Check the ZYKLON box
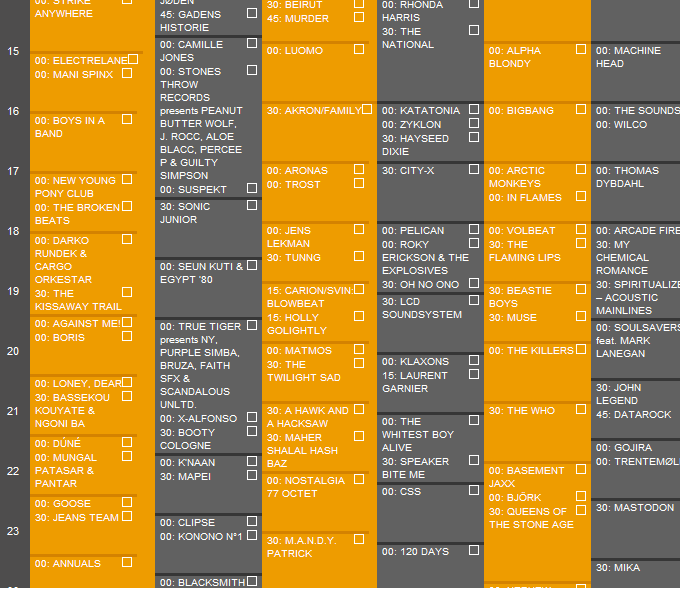This screenshot has height=601, width=680. click(x=474, y=123)
